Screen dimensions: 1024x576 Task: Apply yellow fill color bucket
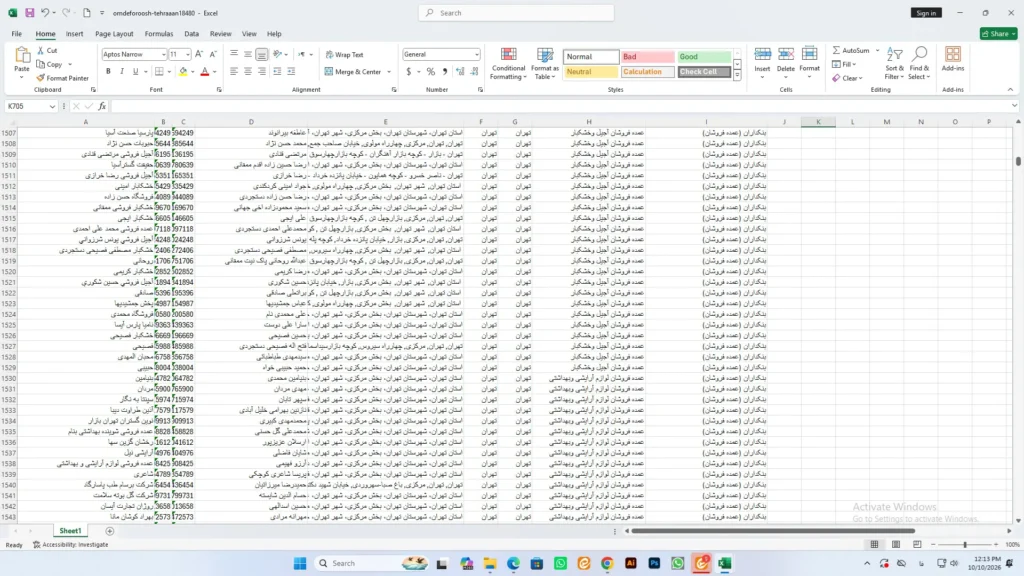click(183, 71)
